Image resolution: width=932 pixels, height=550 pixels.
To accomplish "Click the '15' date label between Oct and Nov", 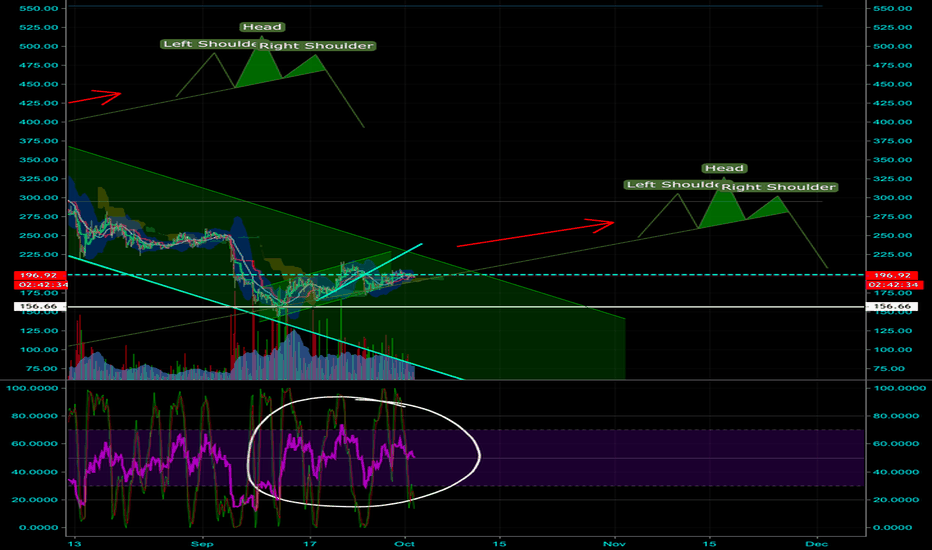I will 499,543.
